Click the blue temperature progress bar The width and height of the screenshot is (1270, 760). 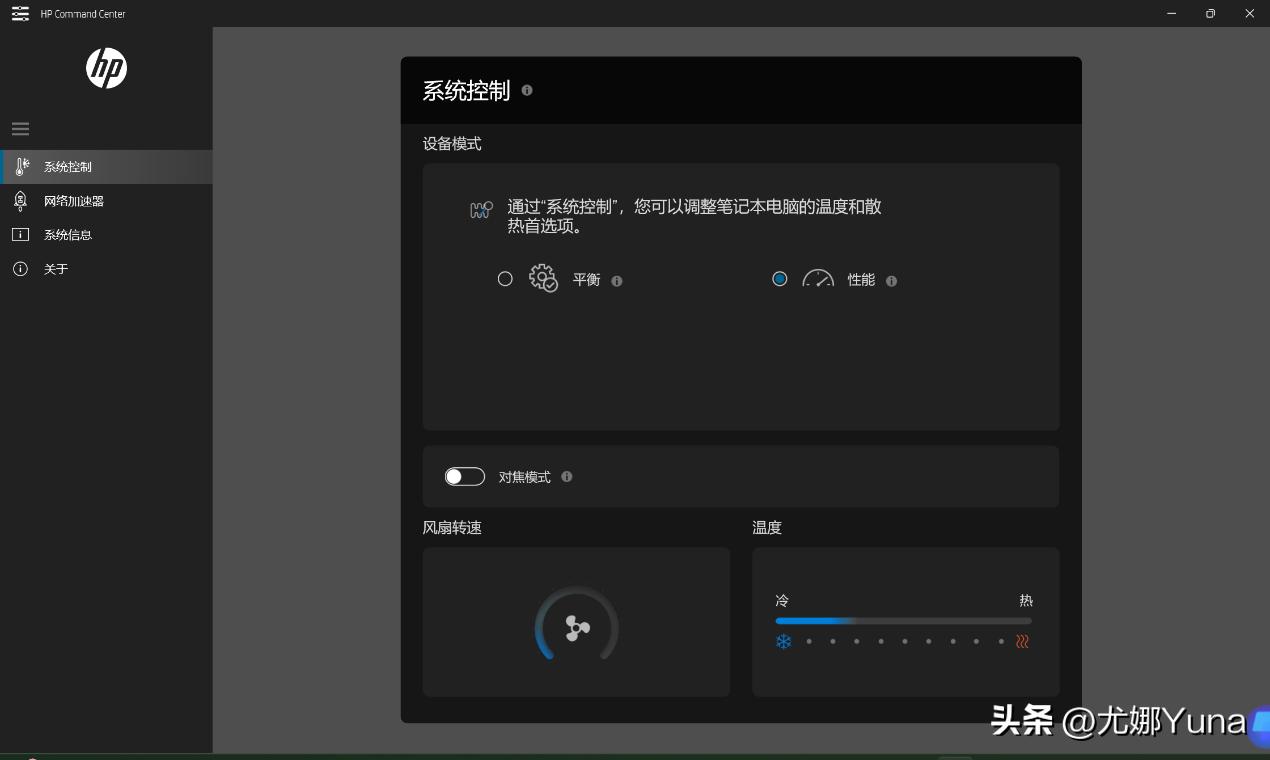tap(815, 621)
